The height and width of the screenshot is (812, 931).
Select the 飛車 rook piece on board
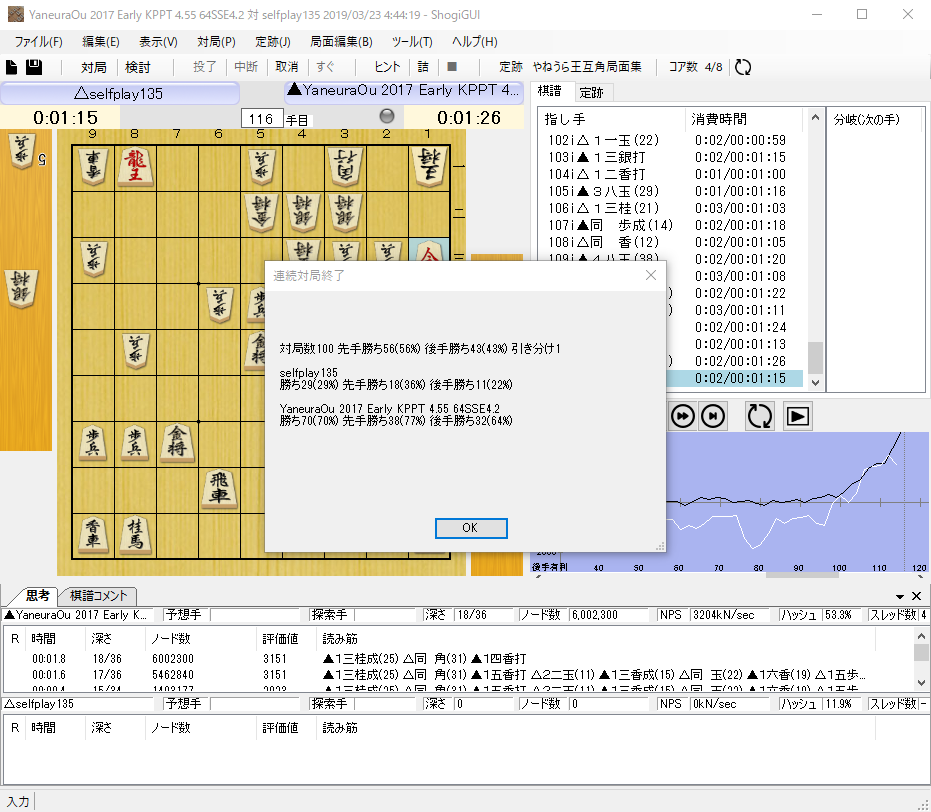coord(220,488)
